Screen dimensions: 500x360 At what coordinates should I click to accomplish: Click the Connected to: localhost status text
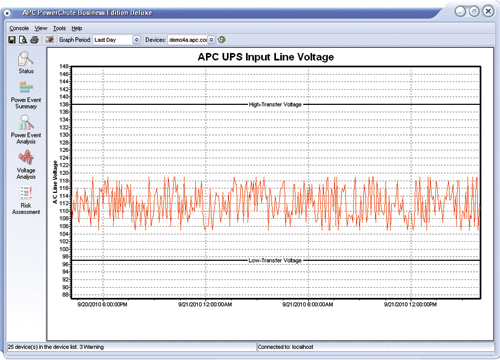(x=285, y=347)
